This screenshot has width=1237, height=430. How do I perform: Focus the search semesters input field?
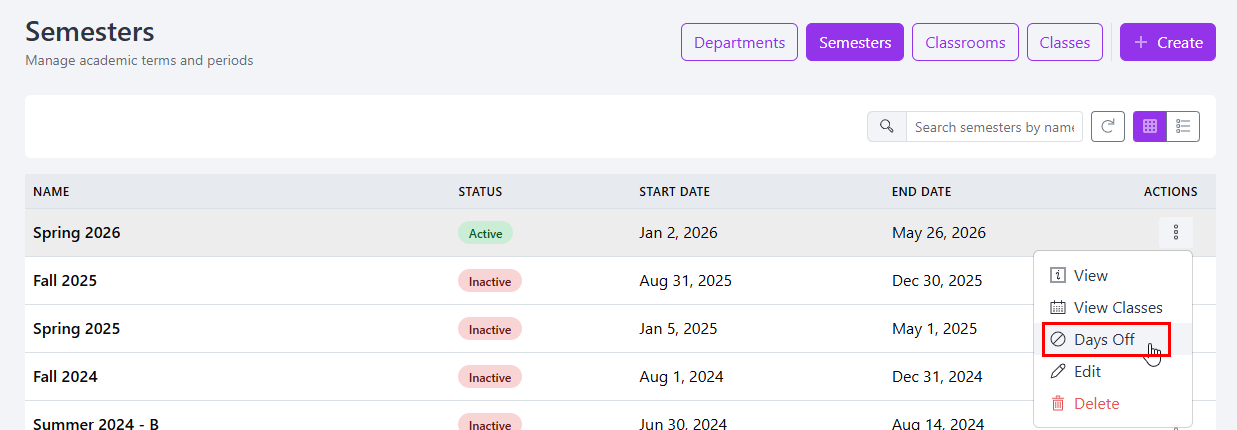(993, 127)
